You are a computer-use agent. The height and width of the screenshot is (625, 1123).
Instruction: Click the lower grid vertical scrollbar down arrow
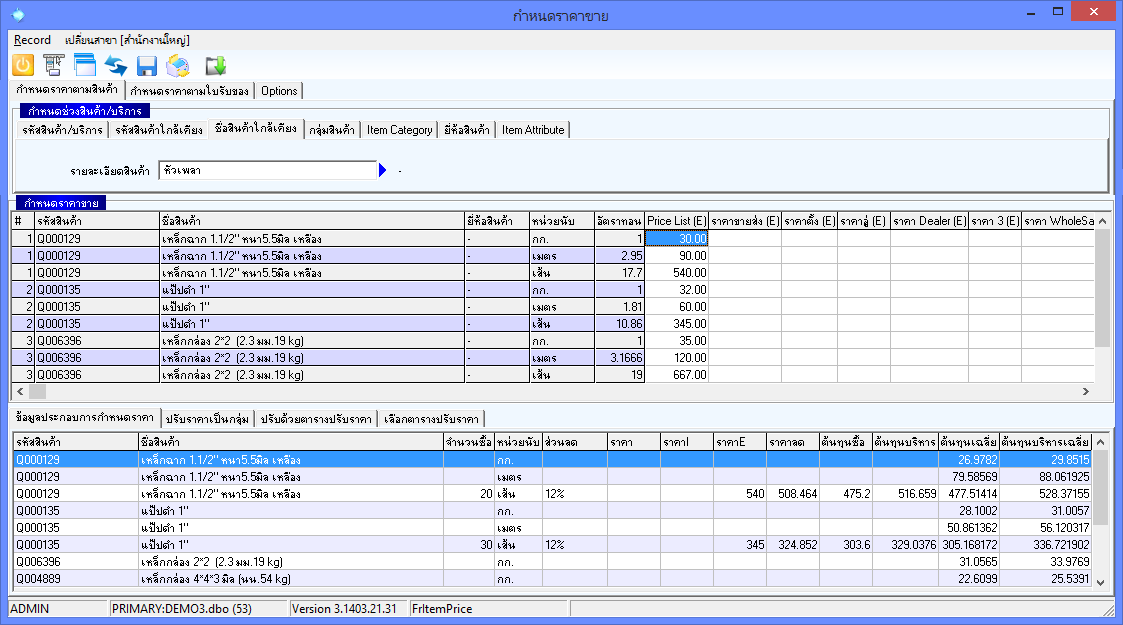[x=1101, y=581]
